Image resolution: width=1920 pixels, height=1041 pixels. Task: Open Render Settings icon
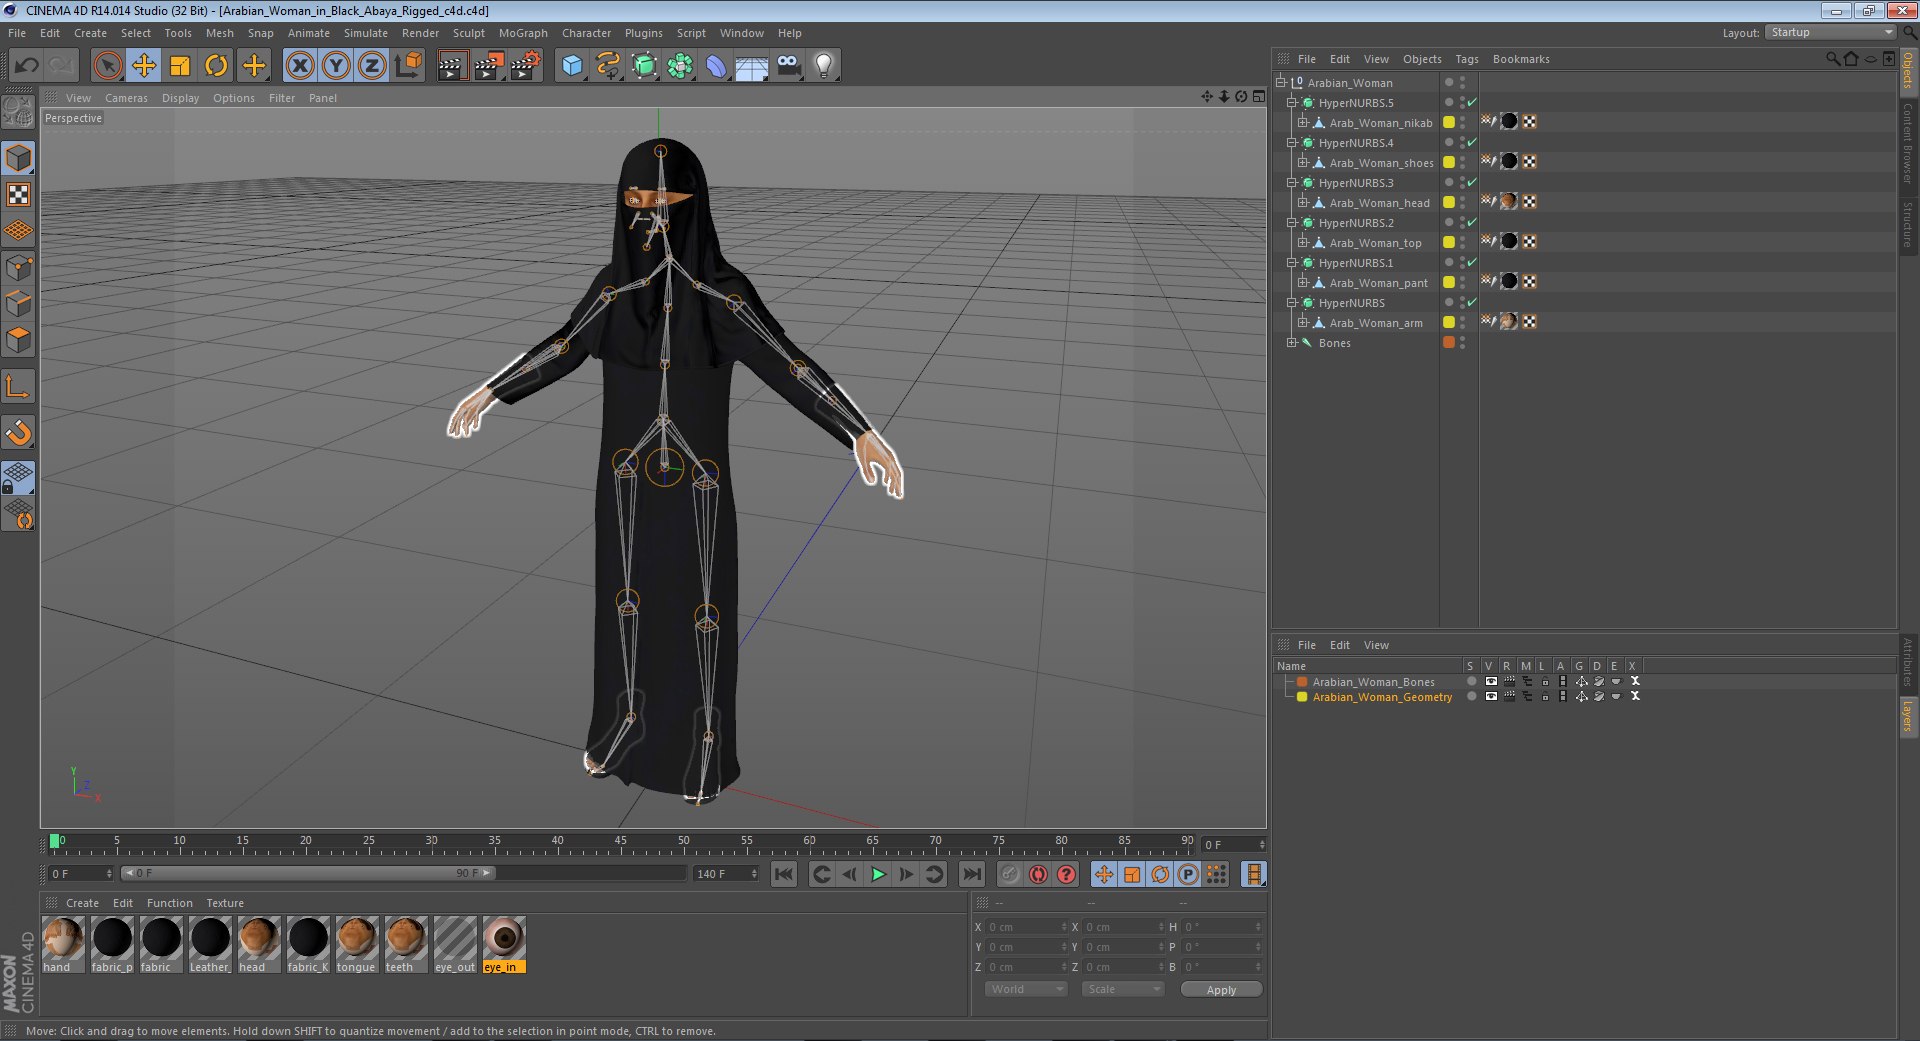pyautogui.click(x=525, y=66)
